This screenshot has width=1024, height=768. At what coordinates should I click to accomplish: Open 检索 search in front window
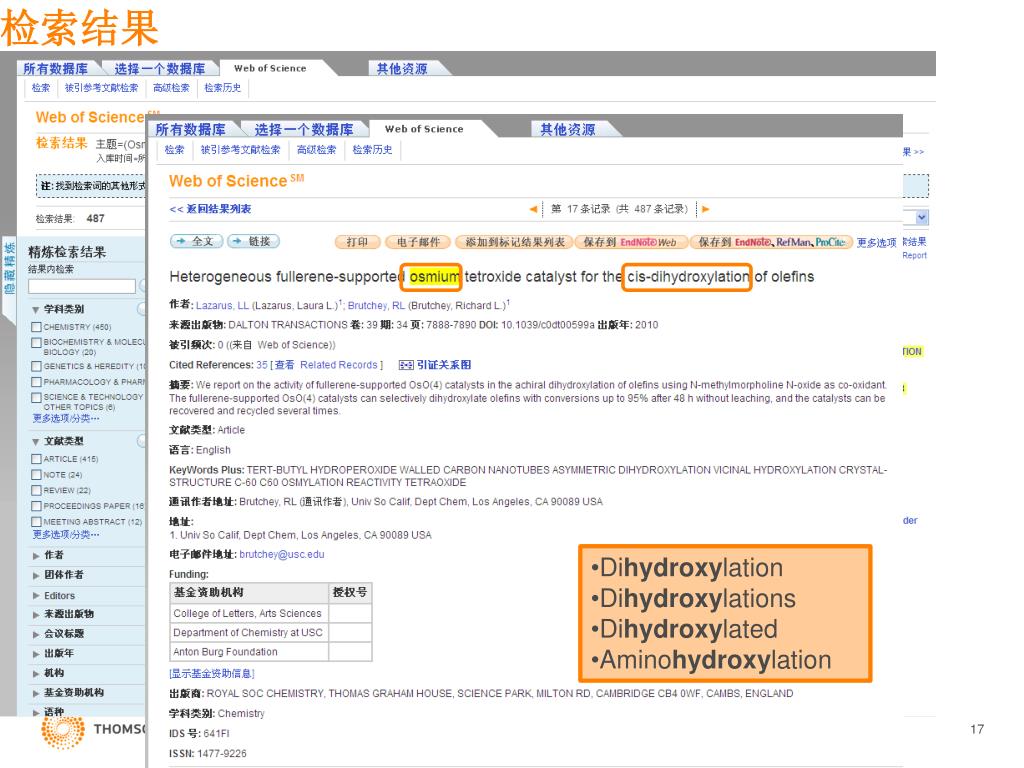click(174, 150)
